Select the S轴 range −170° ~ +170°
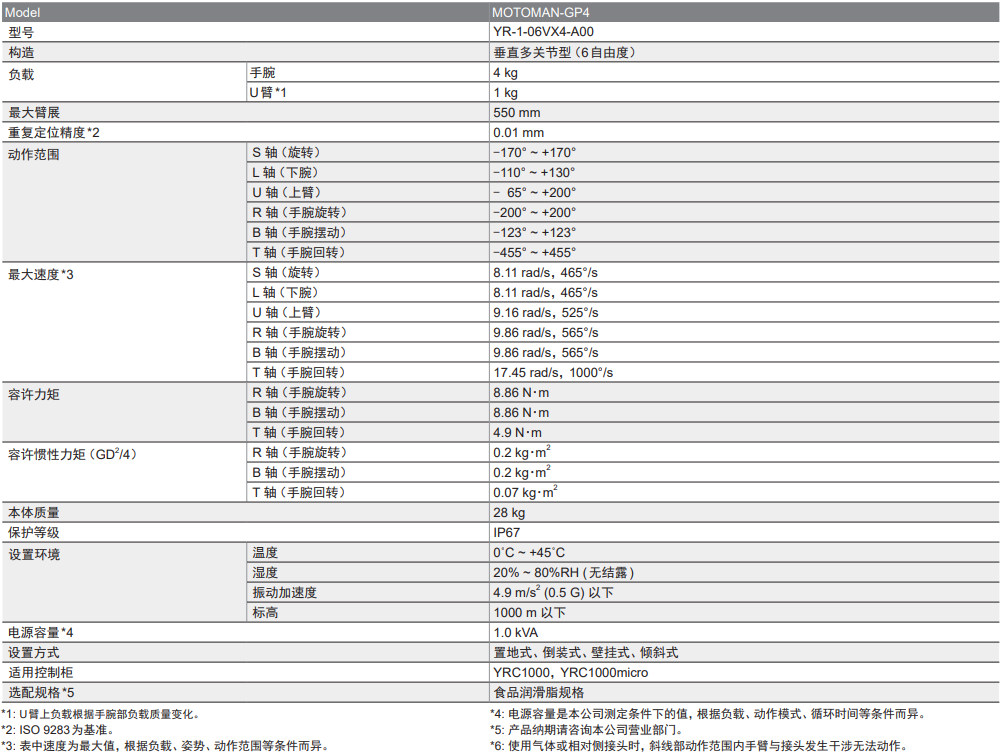Viewport: 1003px width, 753px height. click(534, 153)
